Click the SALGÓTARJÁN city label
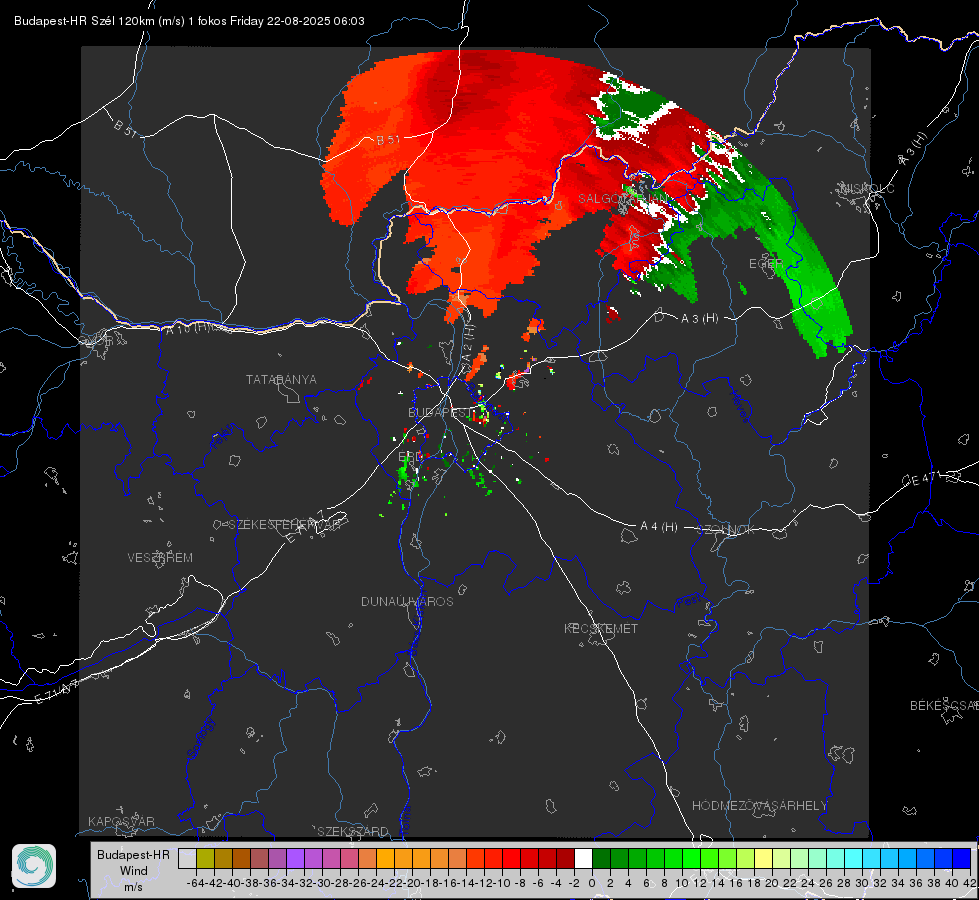The height and width of the screenshot is (900, 979). pos(623,199)
